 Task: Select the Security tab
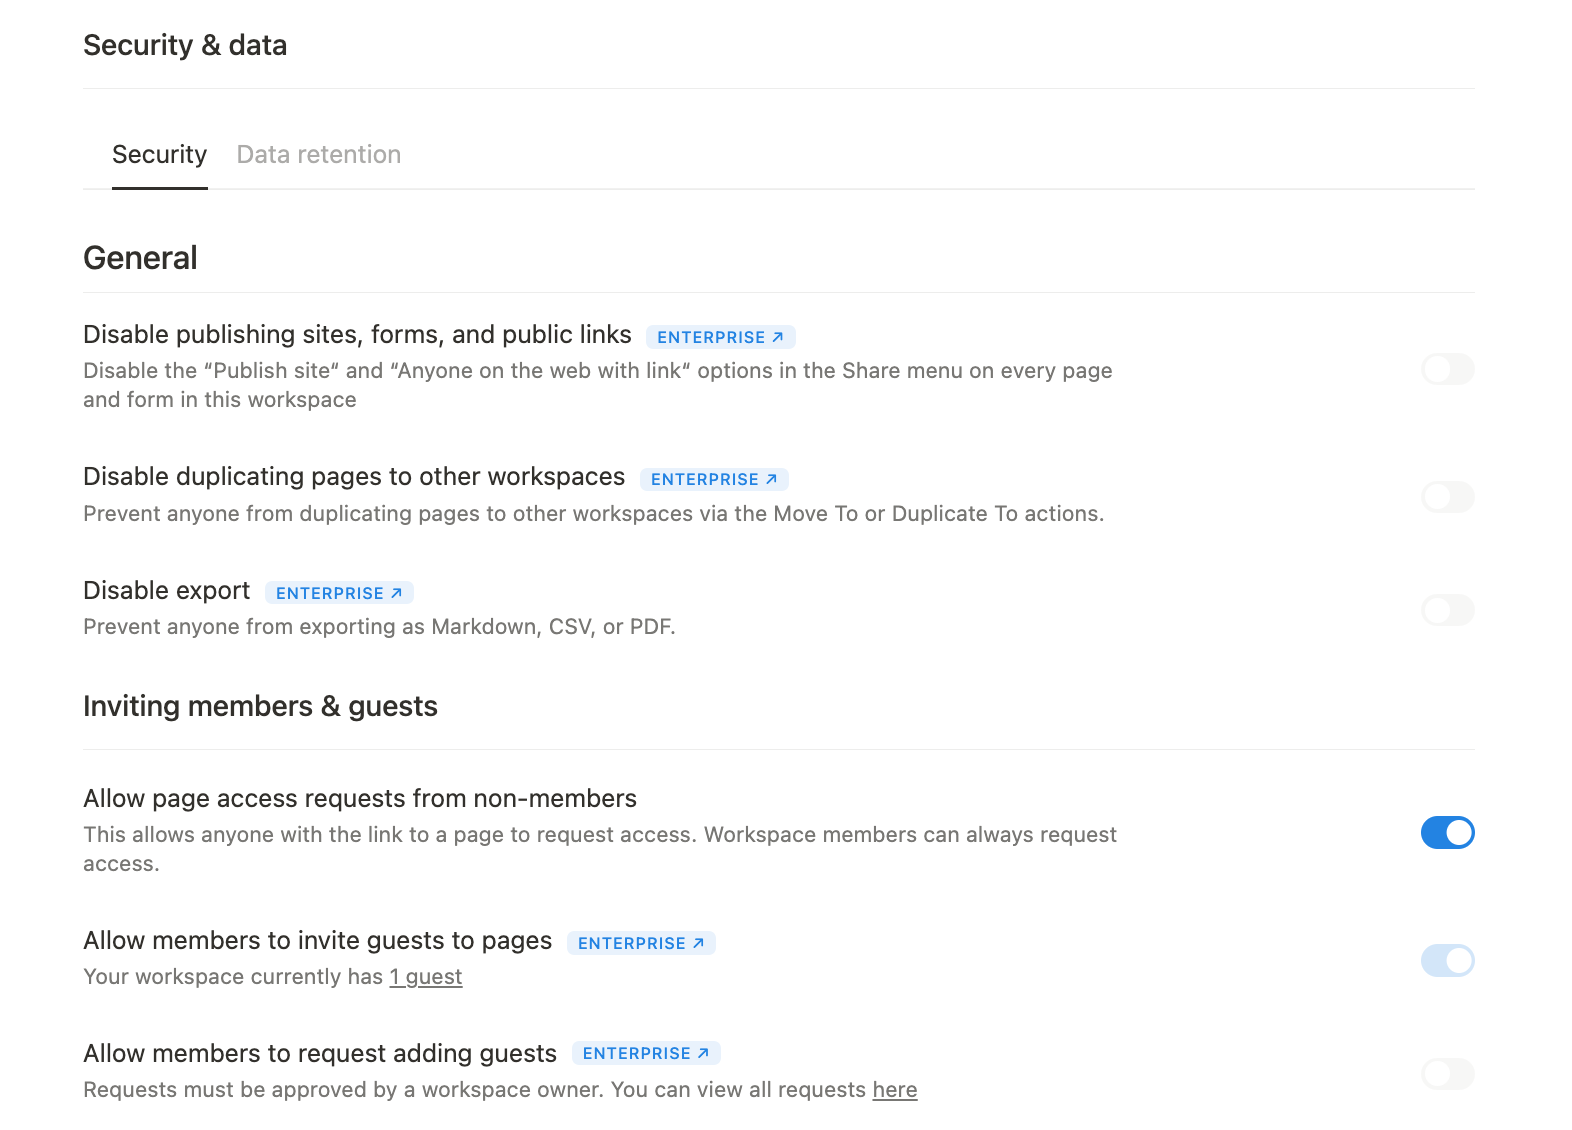[159, 155]
